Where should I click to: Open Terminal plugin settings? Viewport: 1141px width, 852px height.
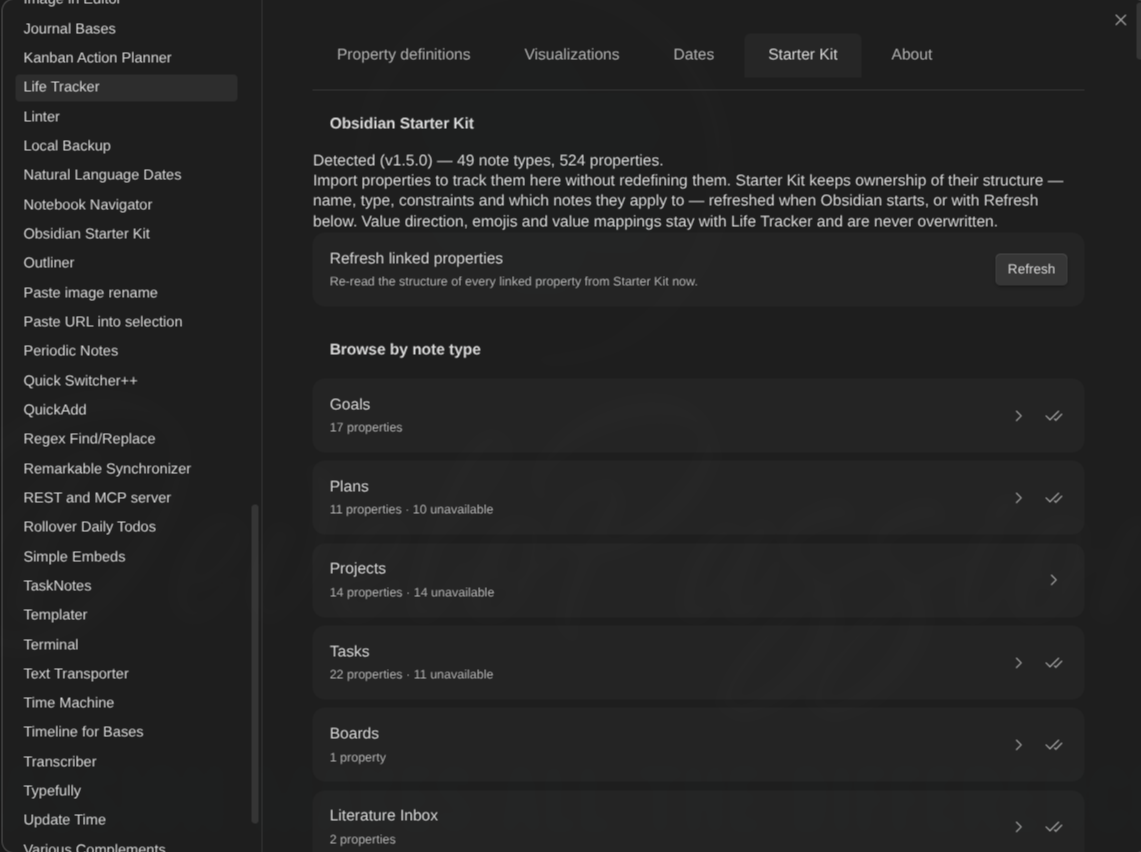pos(126,645)
